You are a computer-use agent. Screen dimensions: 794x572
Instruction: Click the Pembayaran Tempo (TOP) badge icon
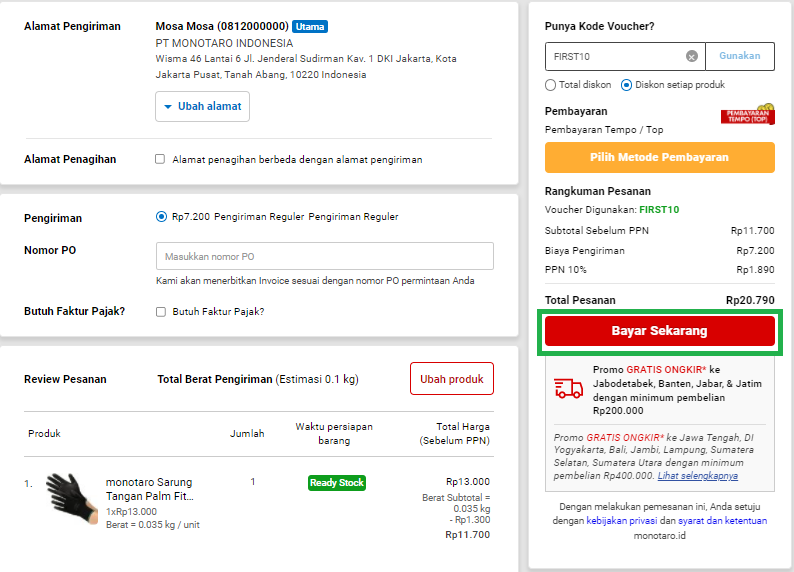pos(748,115)
